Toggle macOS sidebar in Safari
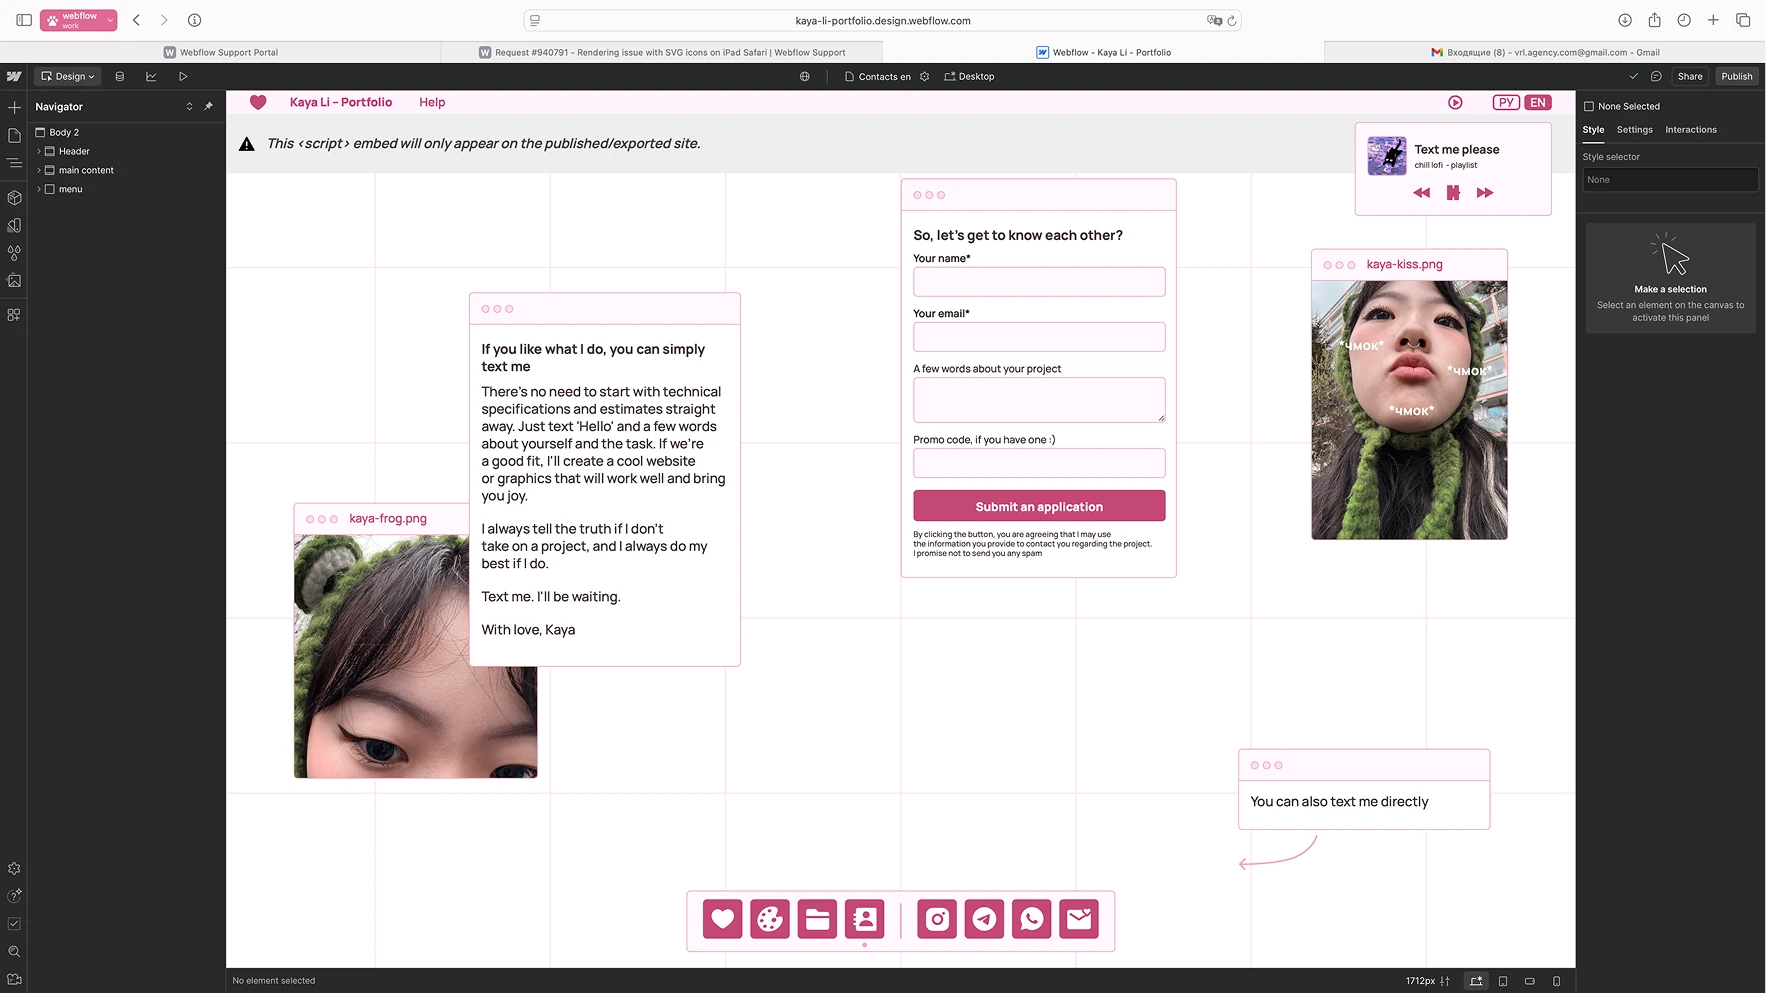The width and height of the screenshot is (1766, 993). 24,20
